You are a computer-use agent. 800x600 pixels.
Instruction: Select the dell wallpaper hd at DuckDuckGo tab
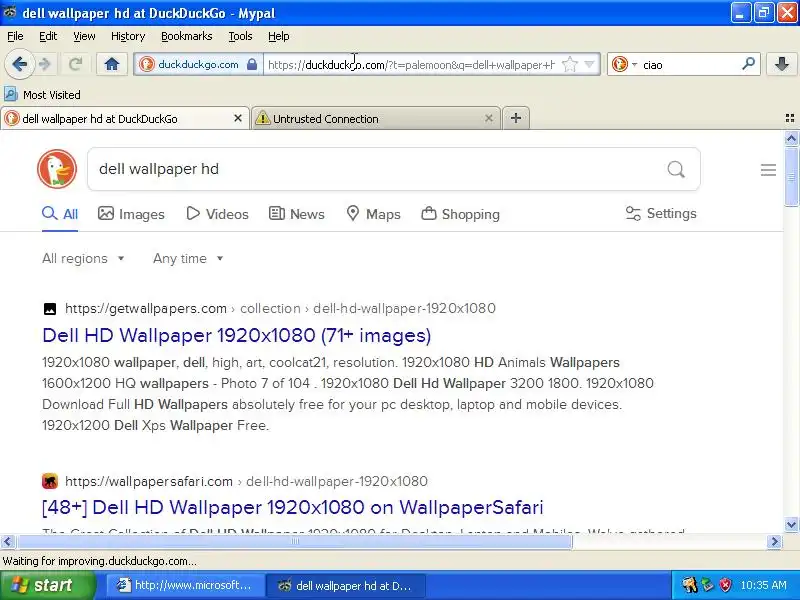125,118
